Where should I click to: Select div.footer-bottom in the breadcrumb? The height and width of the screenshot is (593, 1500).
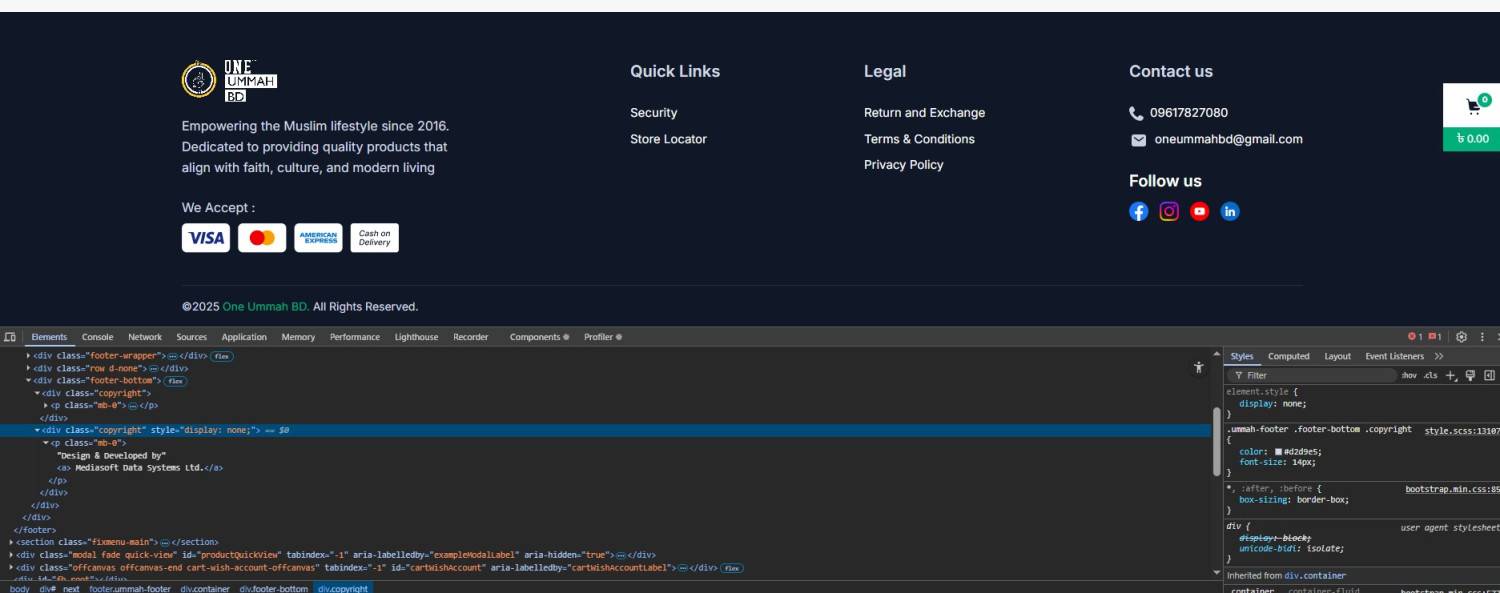274,589
